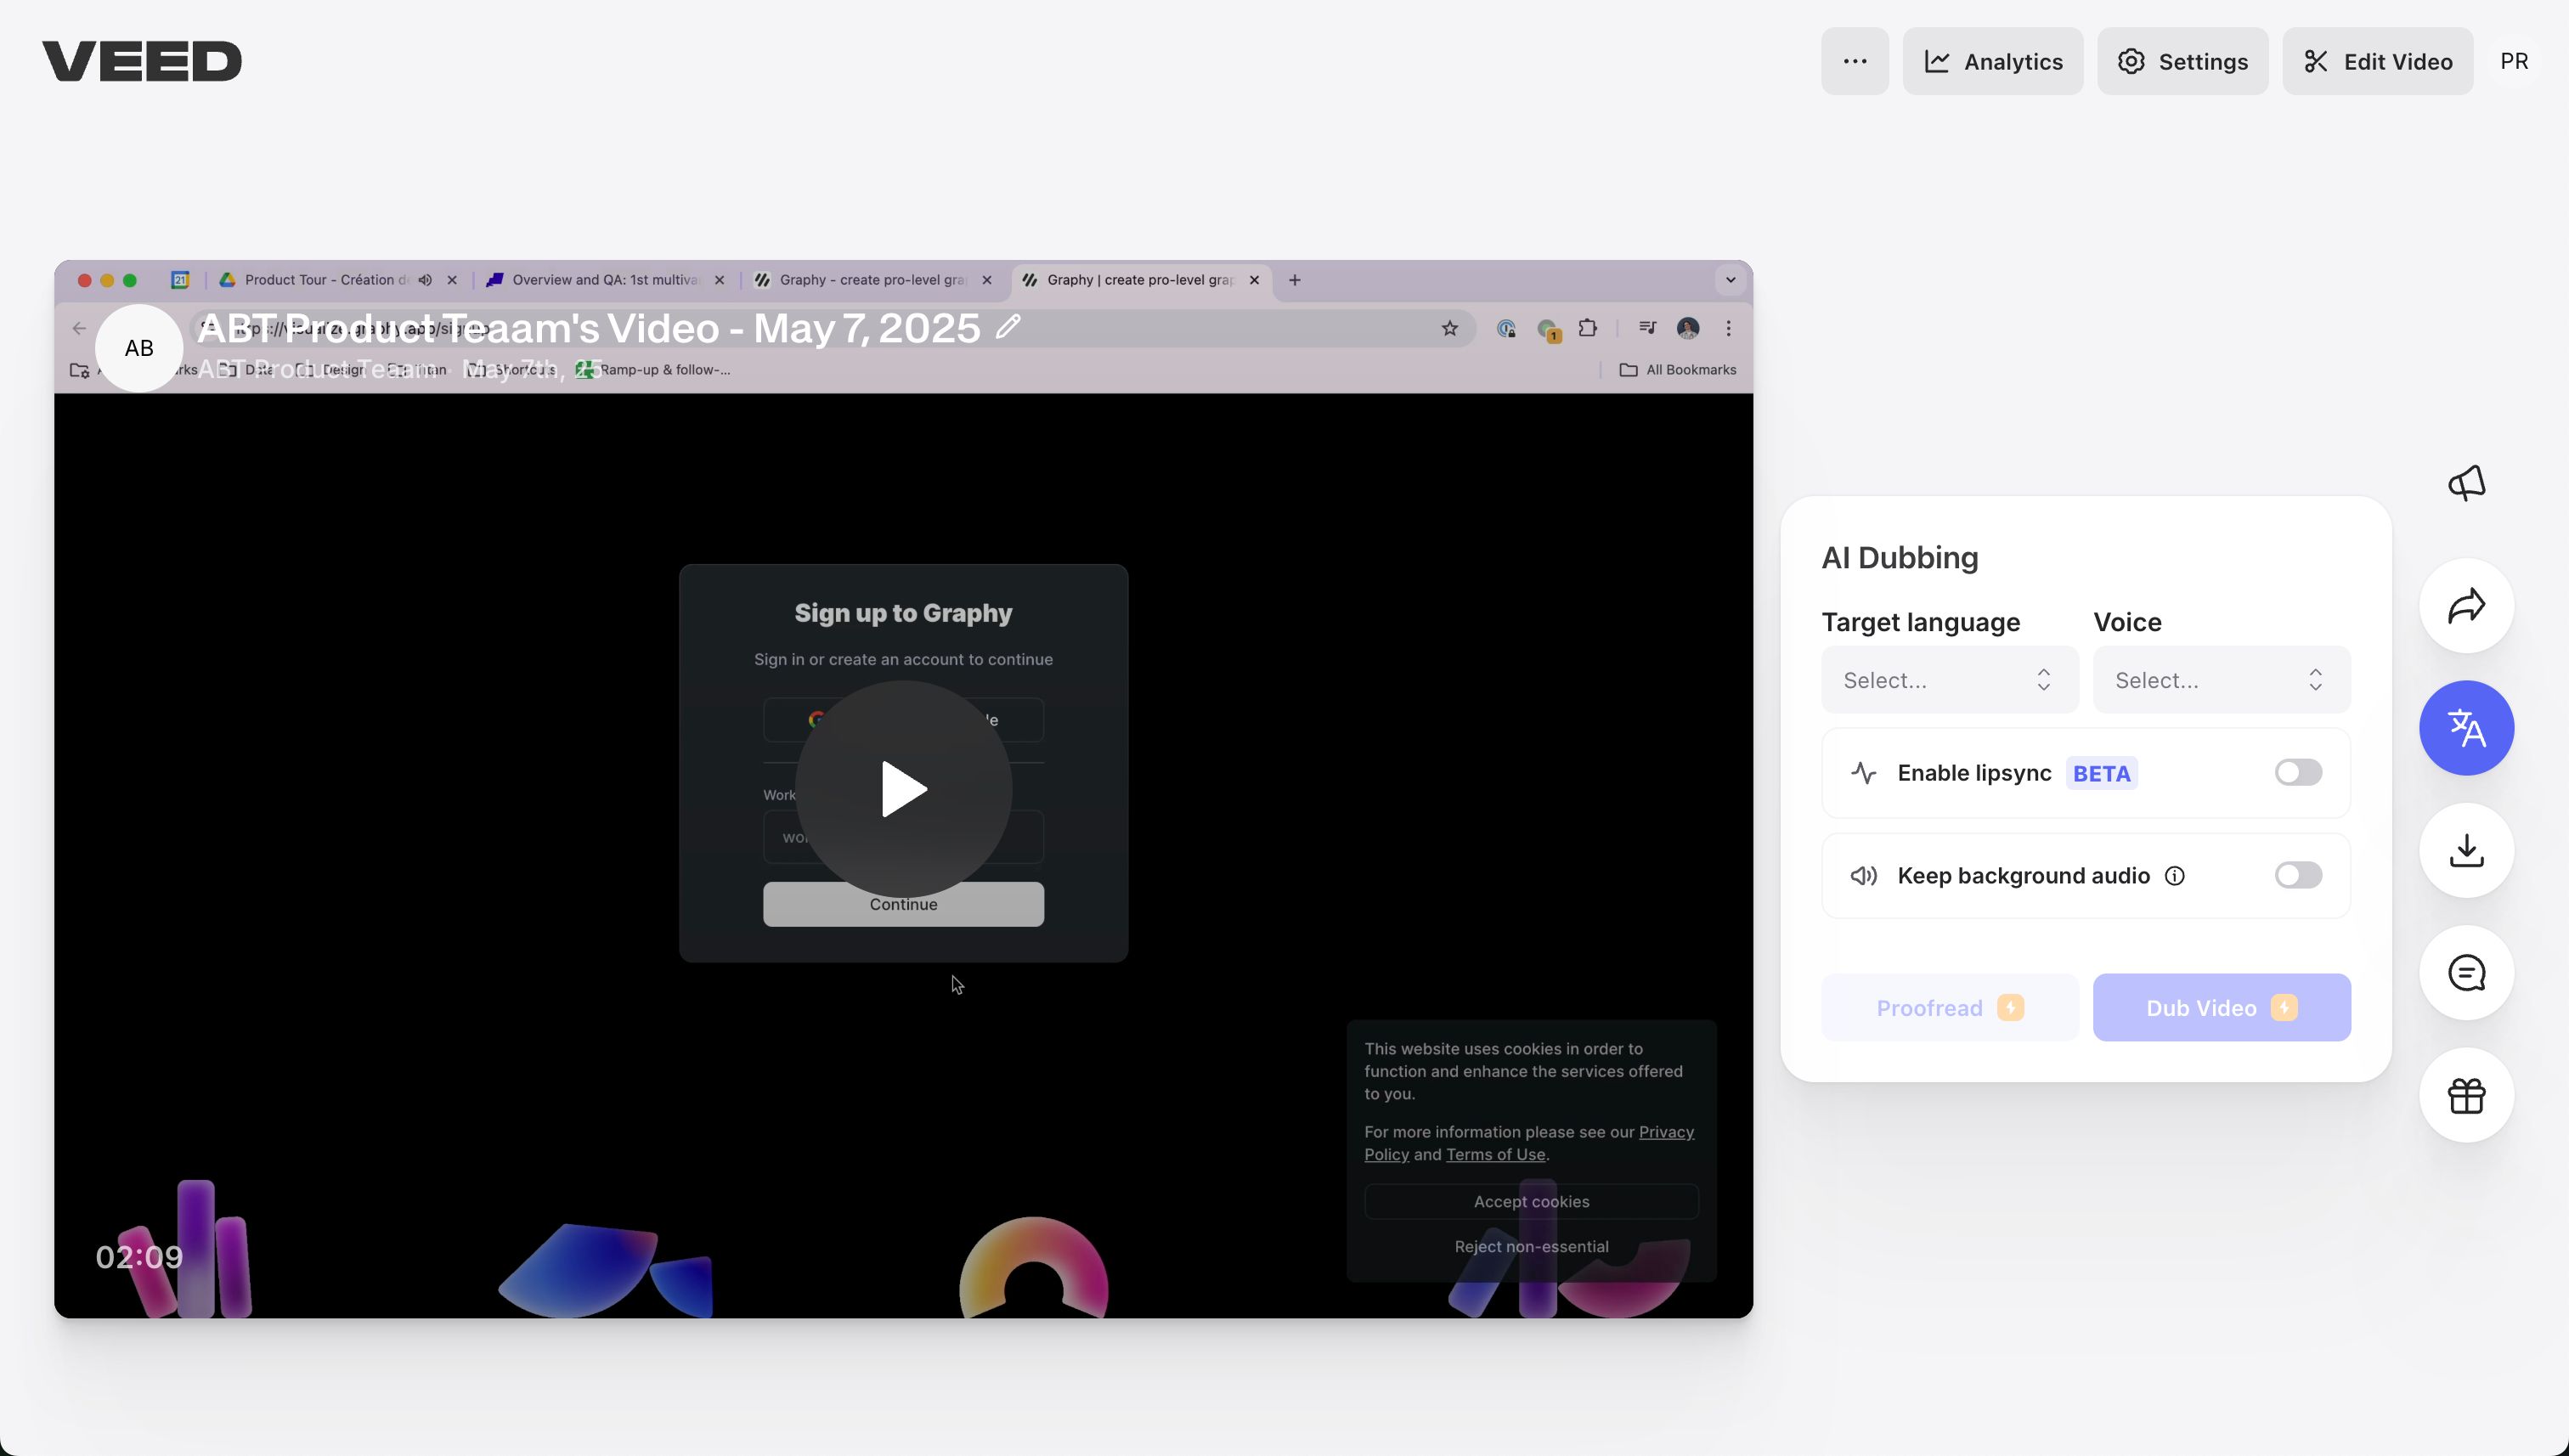
Task: Click the AB author avatar on the video
Action: pyautogui.click(x=139, y=348)
